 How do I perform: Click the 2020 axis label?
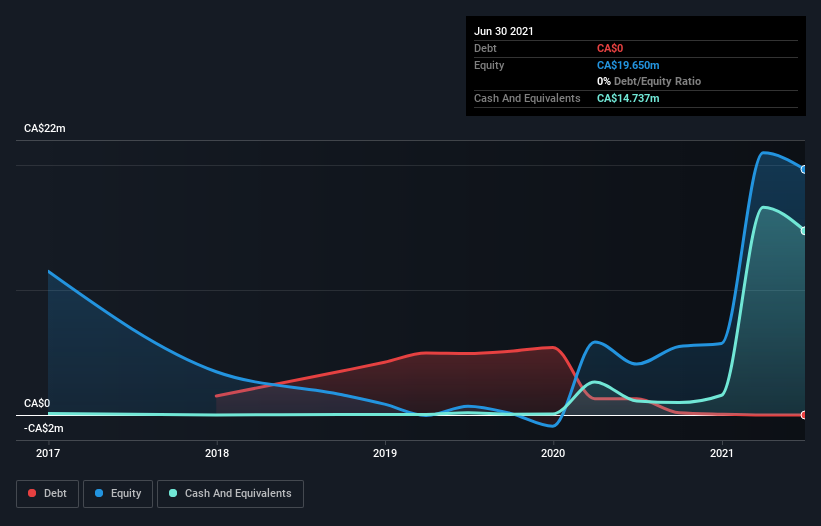(553, 453)
